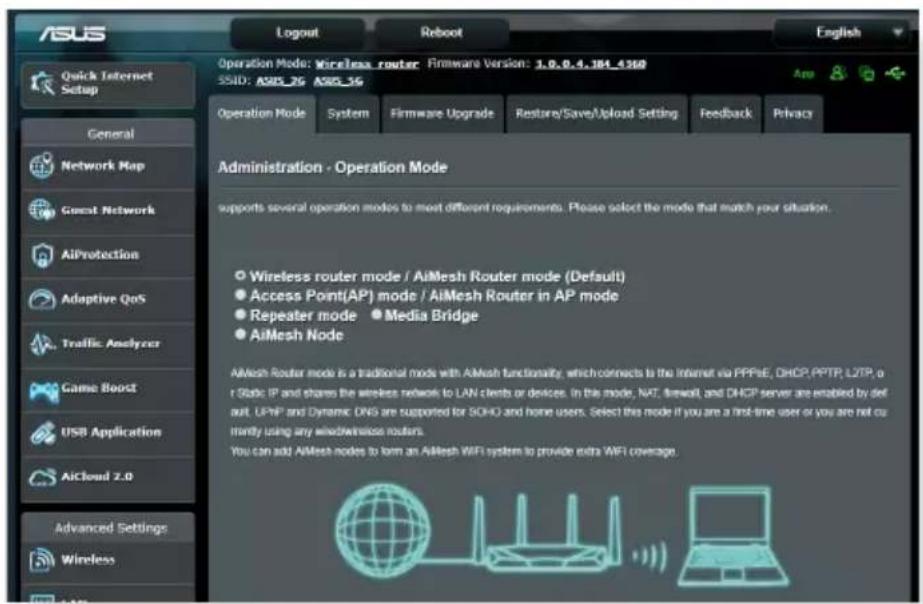This screenshot has width=923, height=604.
Task: Click the network clients status icon
Action: [x=866, y=73]
